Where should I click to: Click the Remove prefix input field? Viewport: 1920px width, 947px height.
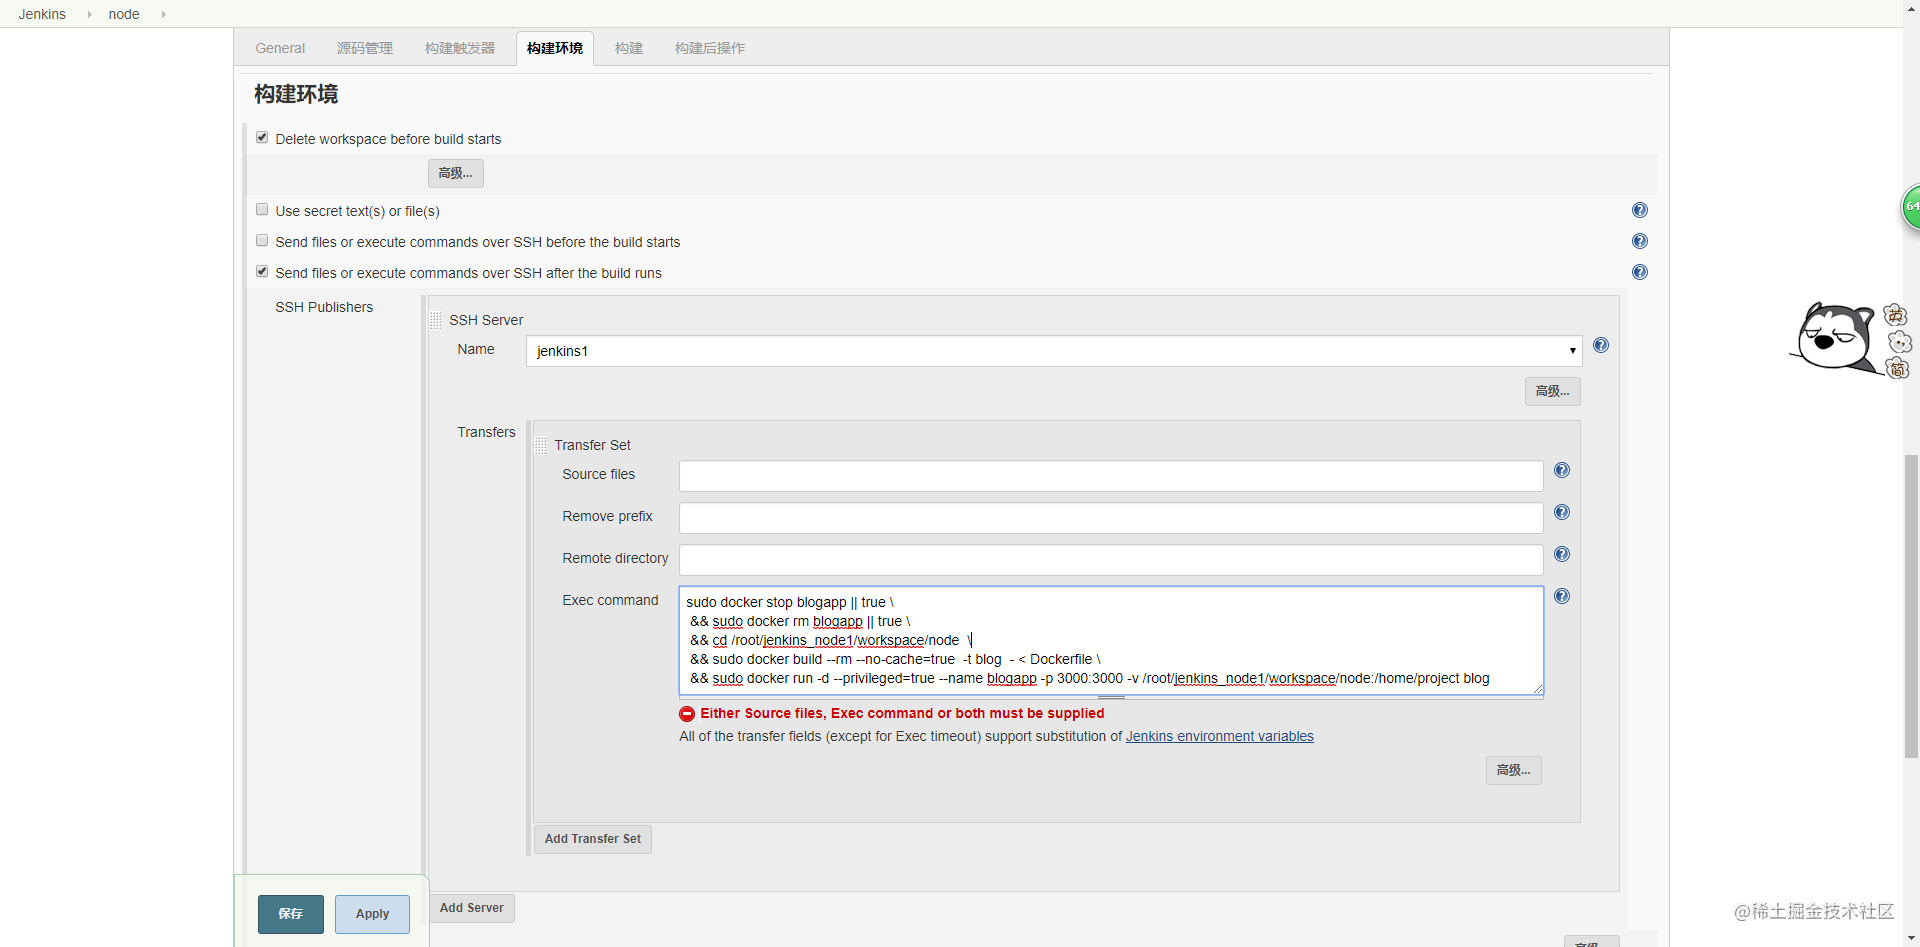click(1111, 518)
